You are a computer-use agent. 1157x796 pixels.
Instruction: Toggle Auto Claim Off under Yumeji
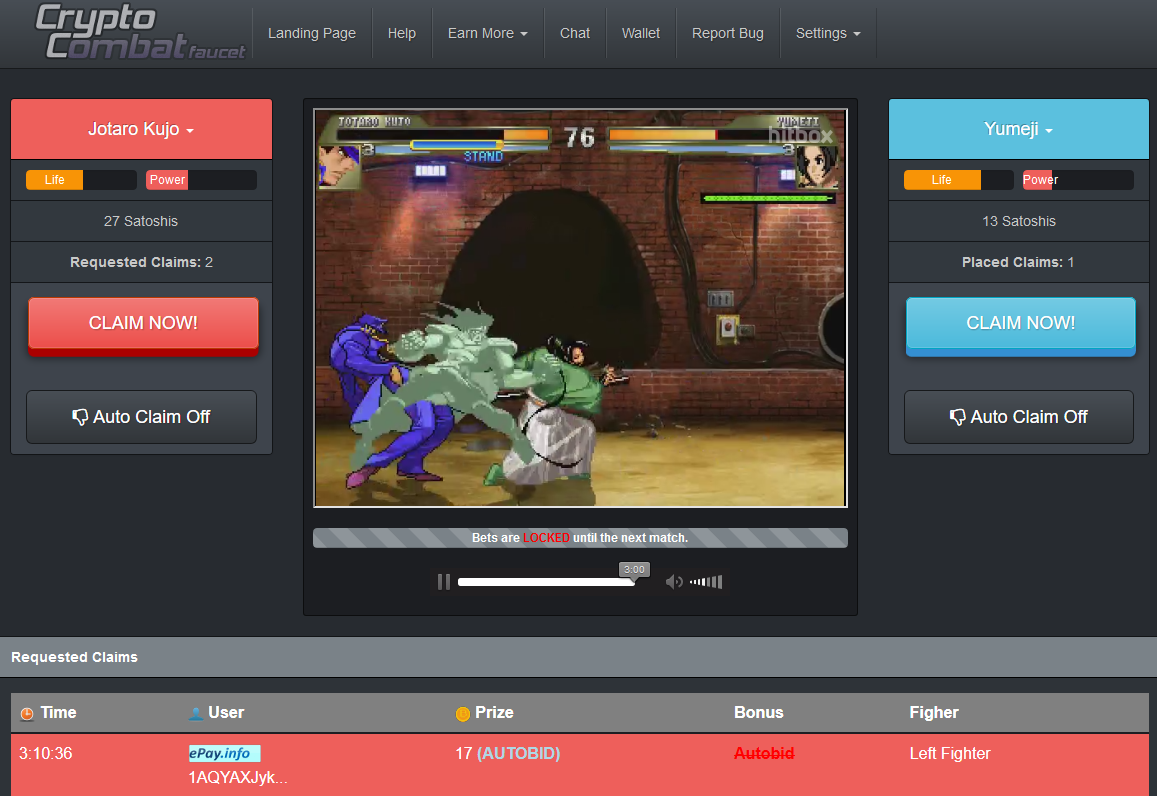click(1018, 417)
